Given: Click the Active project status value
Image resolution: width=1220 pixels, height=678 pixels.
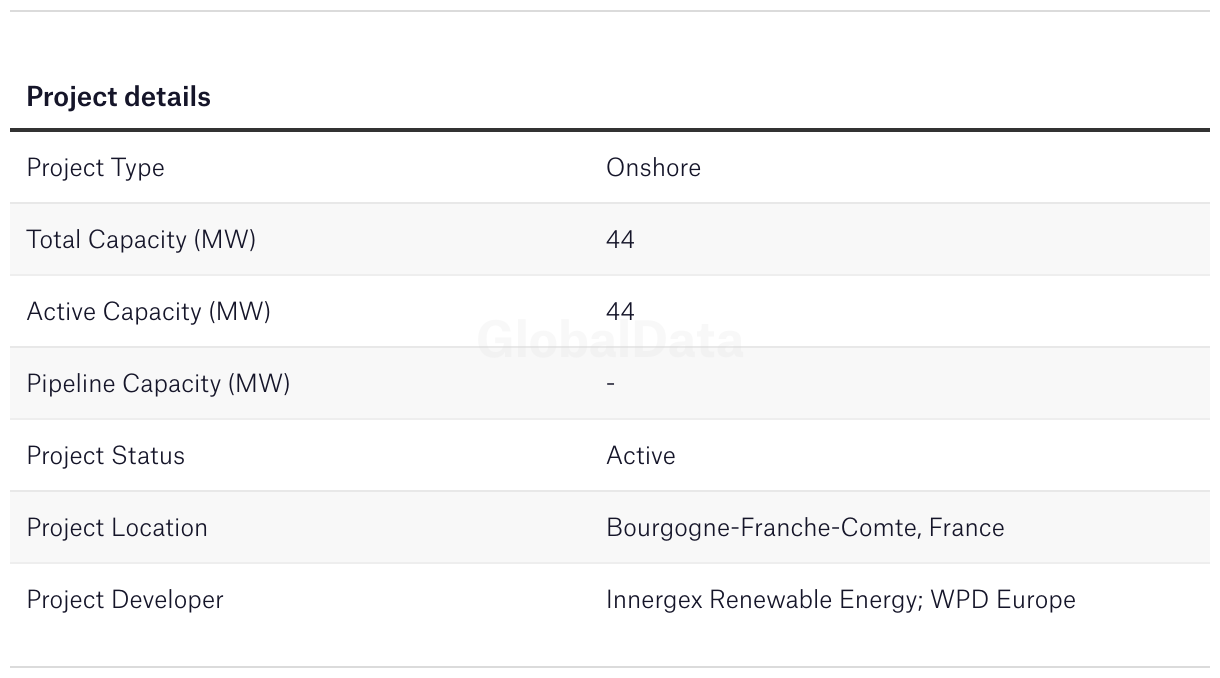Looking at the screenshot, I should [640, 455].
